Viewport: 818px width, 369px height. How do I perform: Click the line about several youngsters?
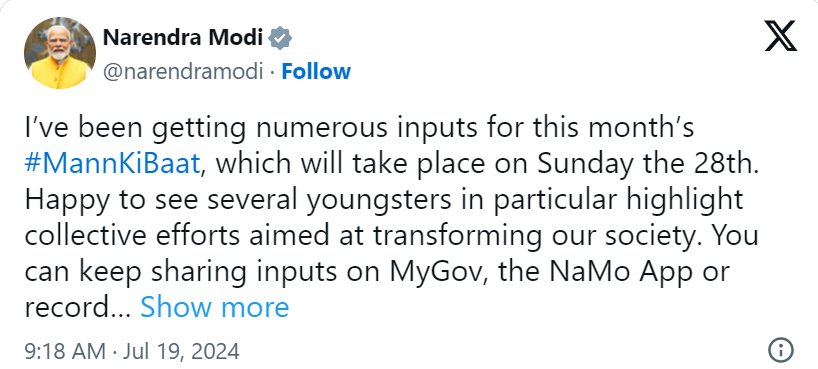(x=383, y=200)
